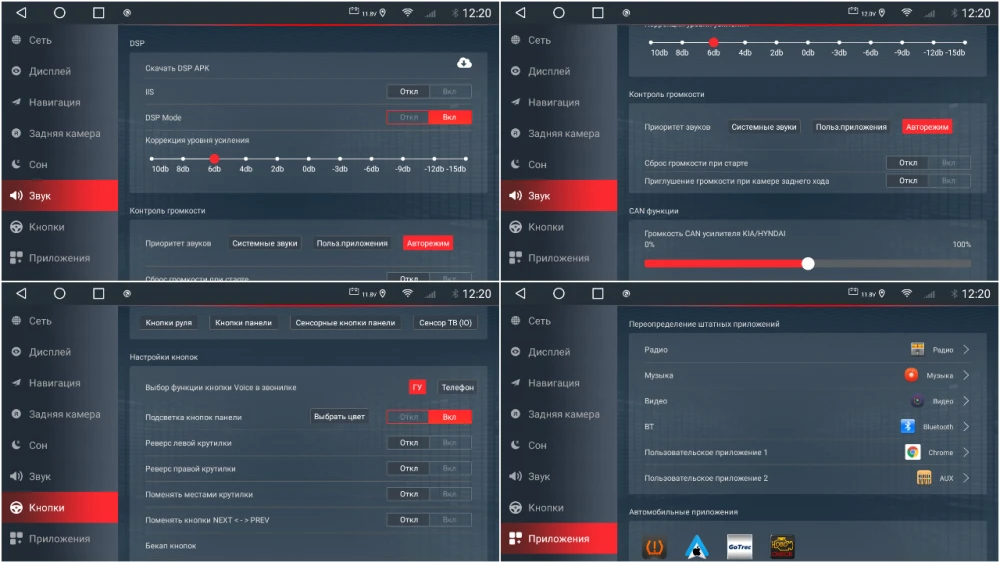Screen dimensions: 1000x562
Task: Click the Бекап кнопок row
Action: pos(308,545)
